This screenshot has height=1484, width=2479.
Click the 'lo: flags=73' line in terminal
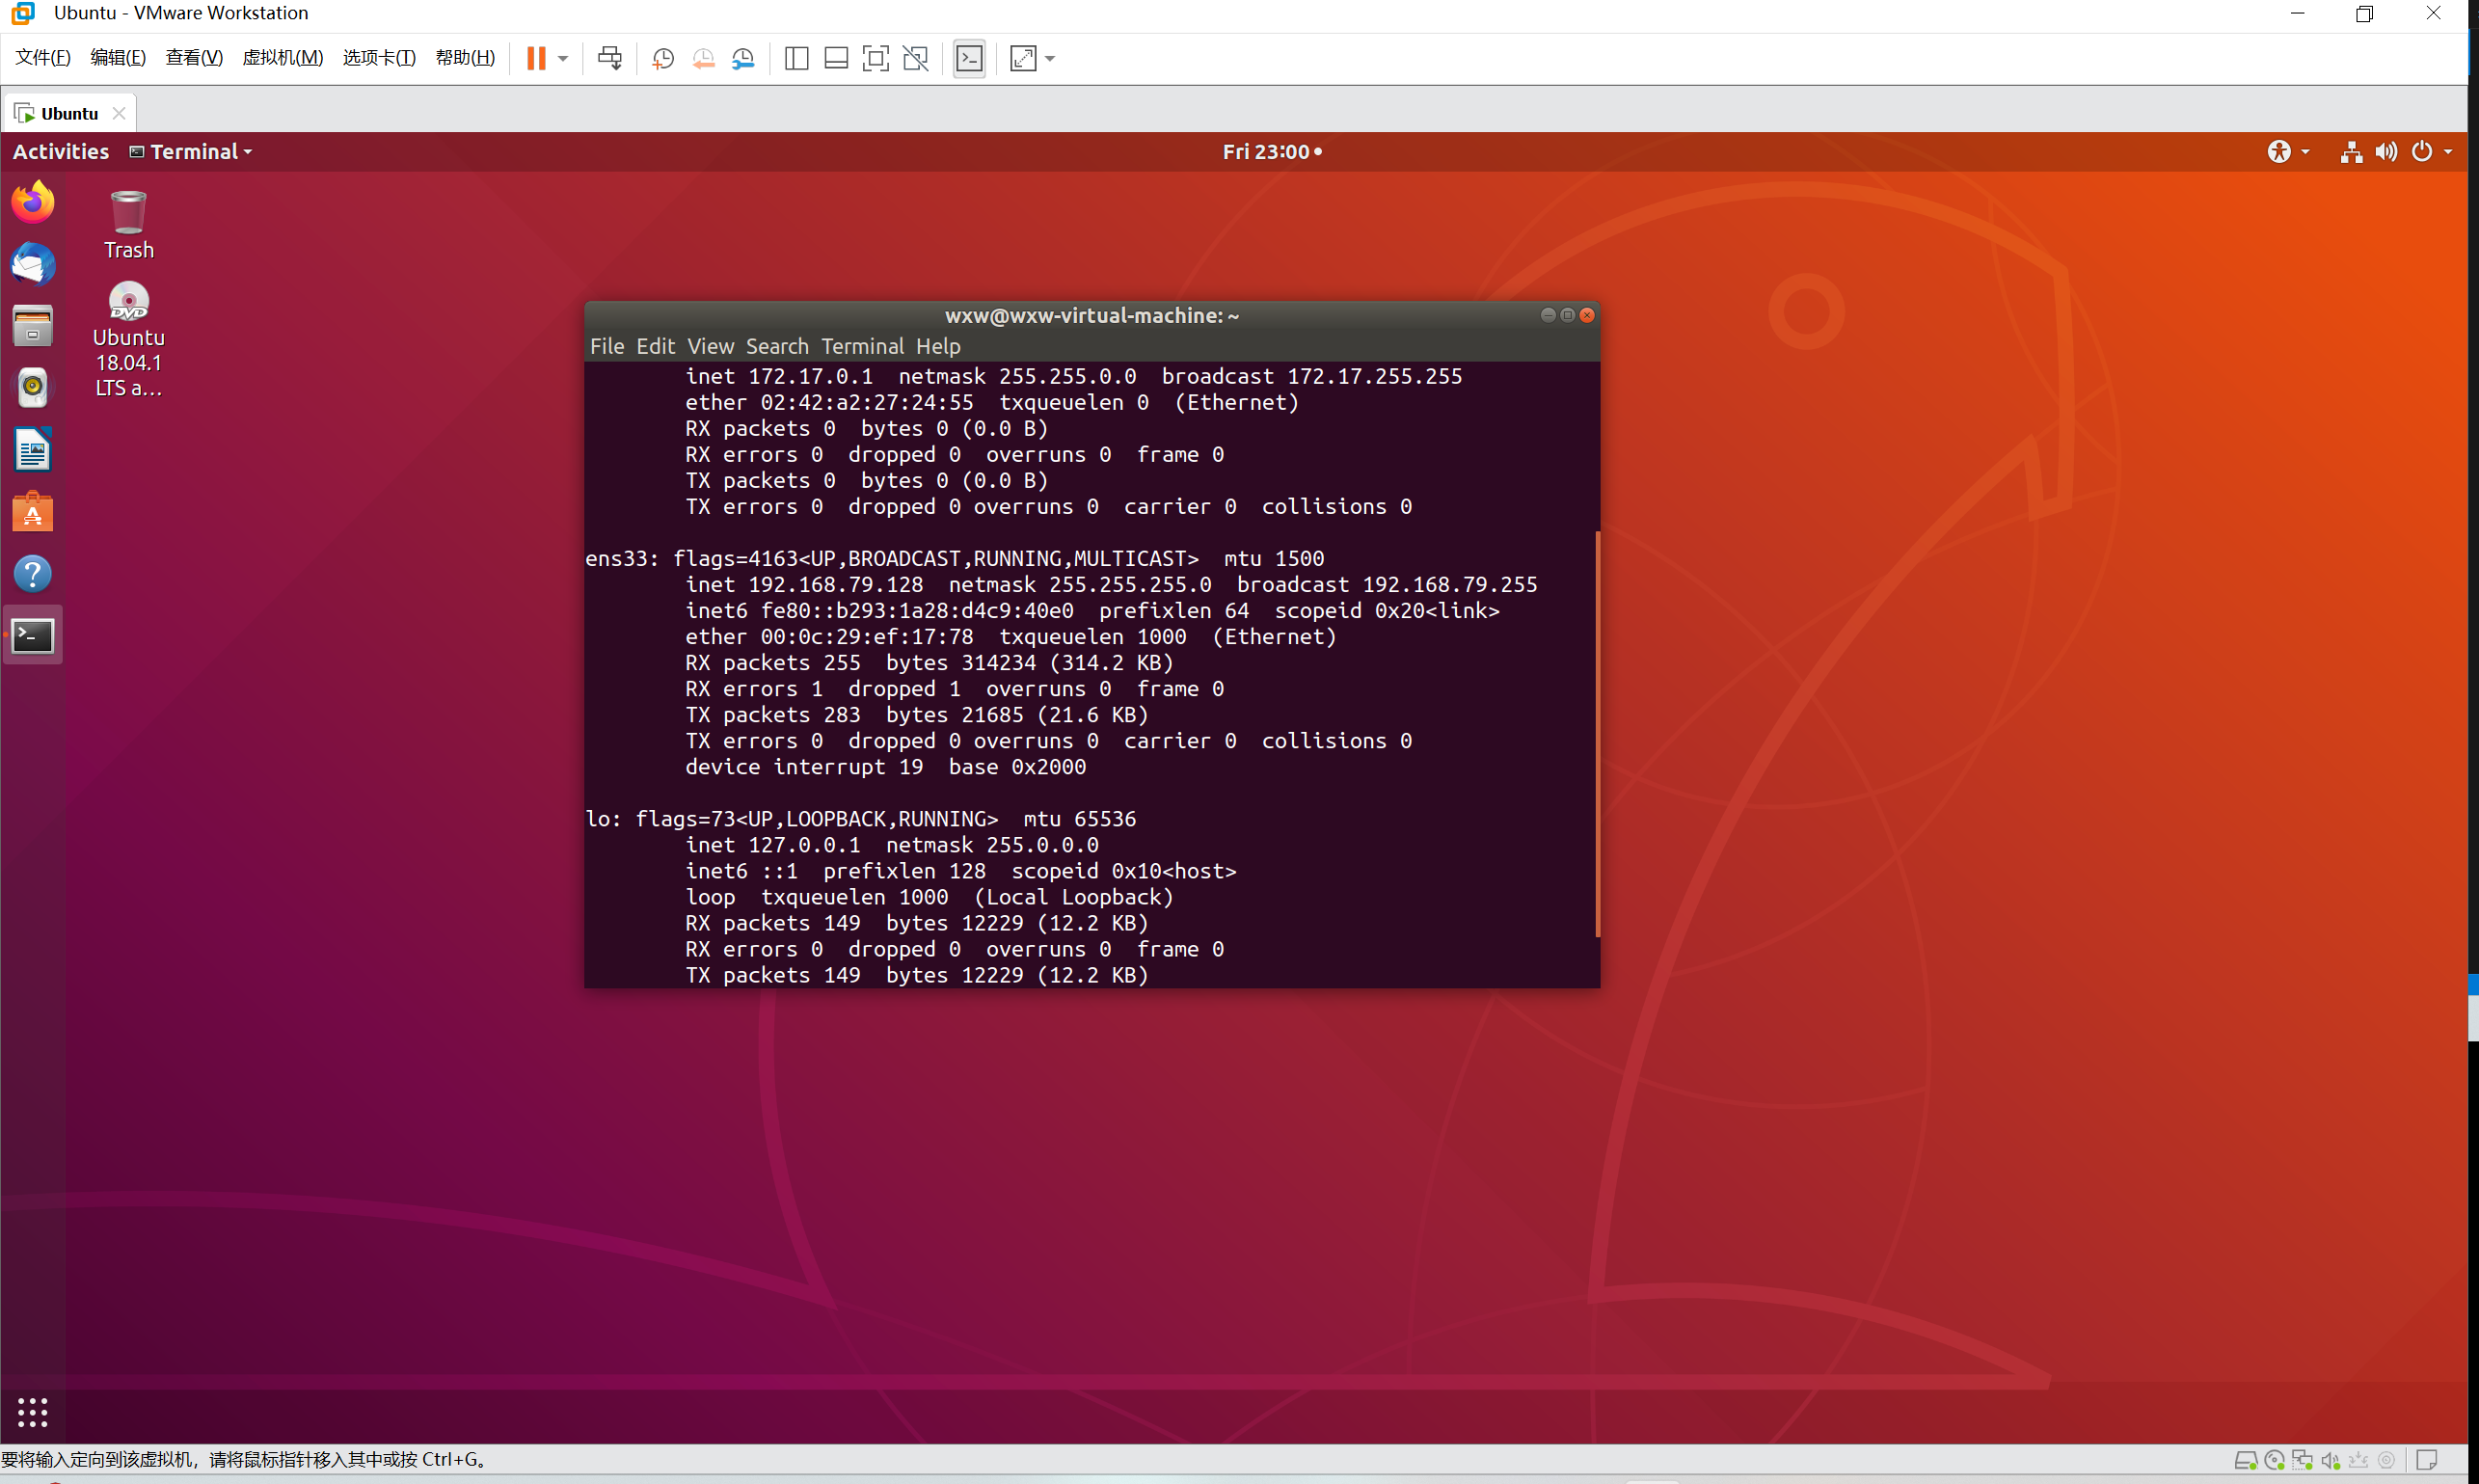(860, 819)
